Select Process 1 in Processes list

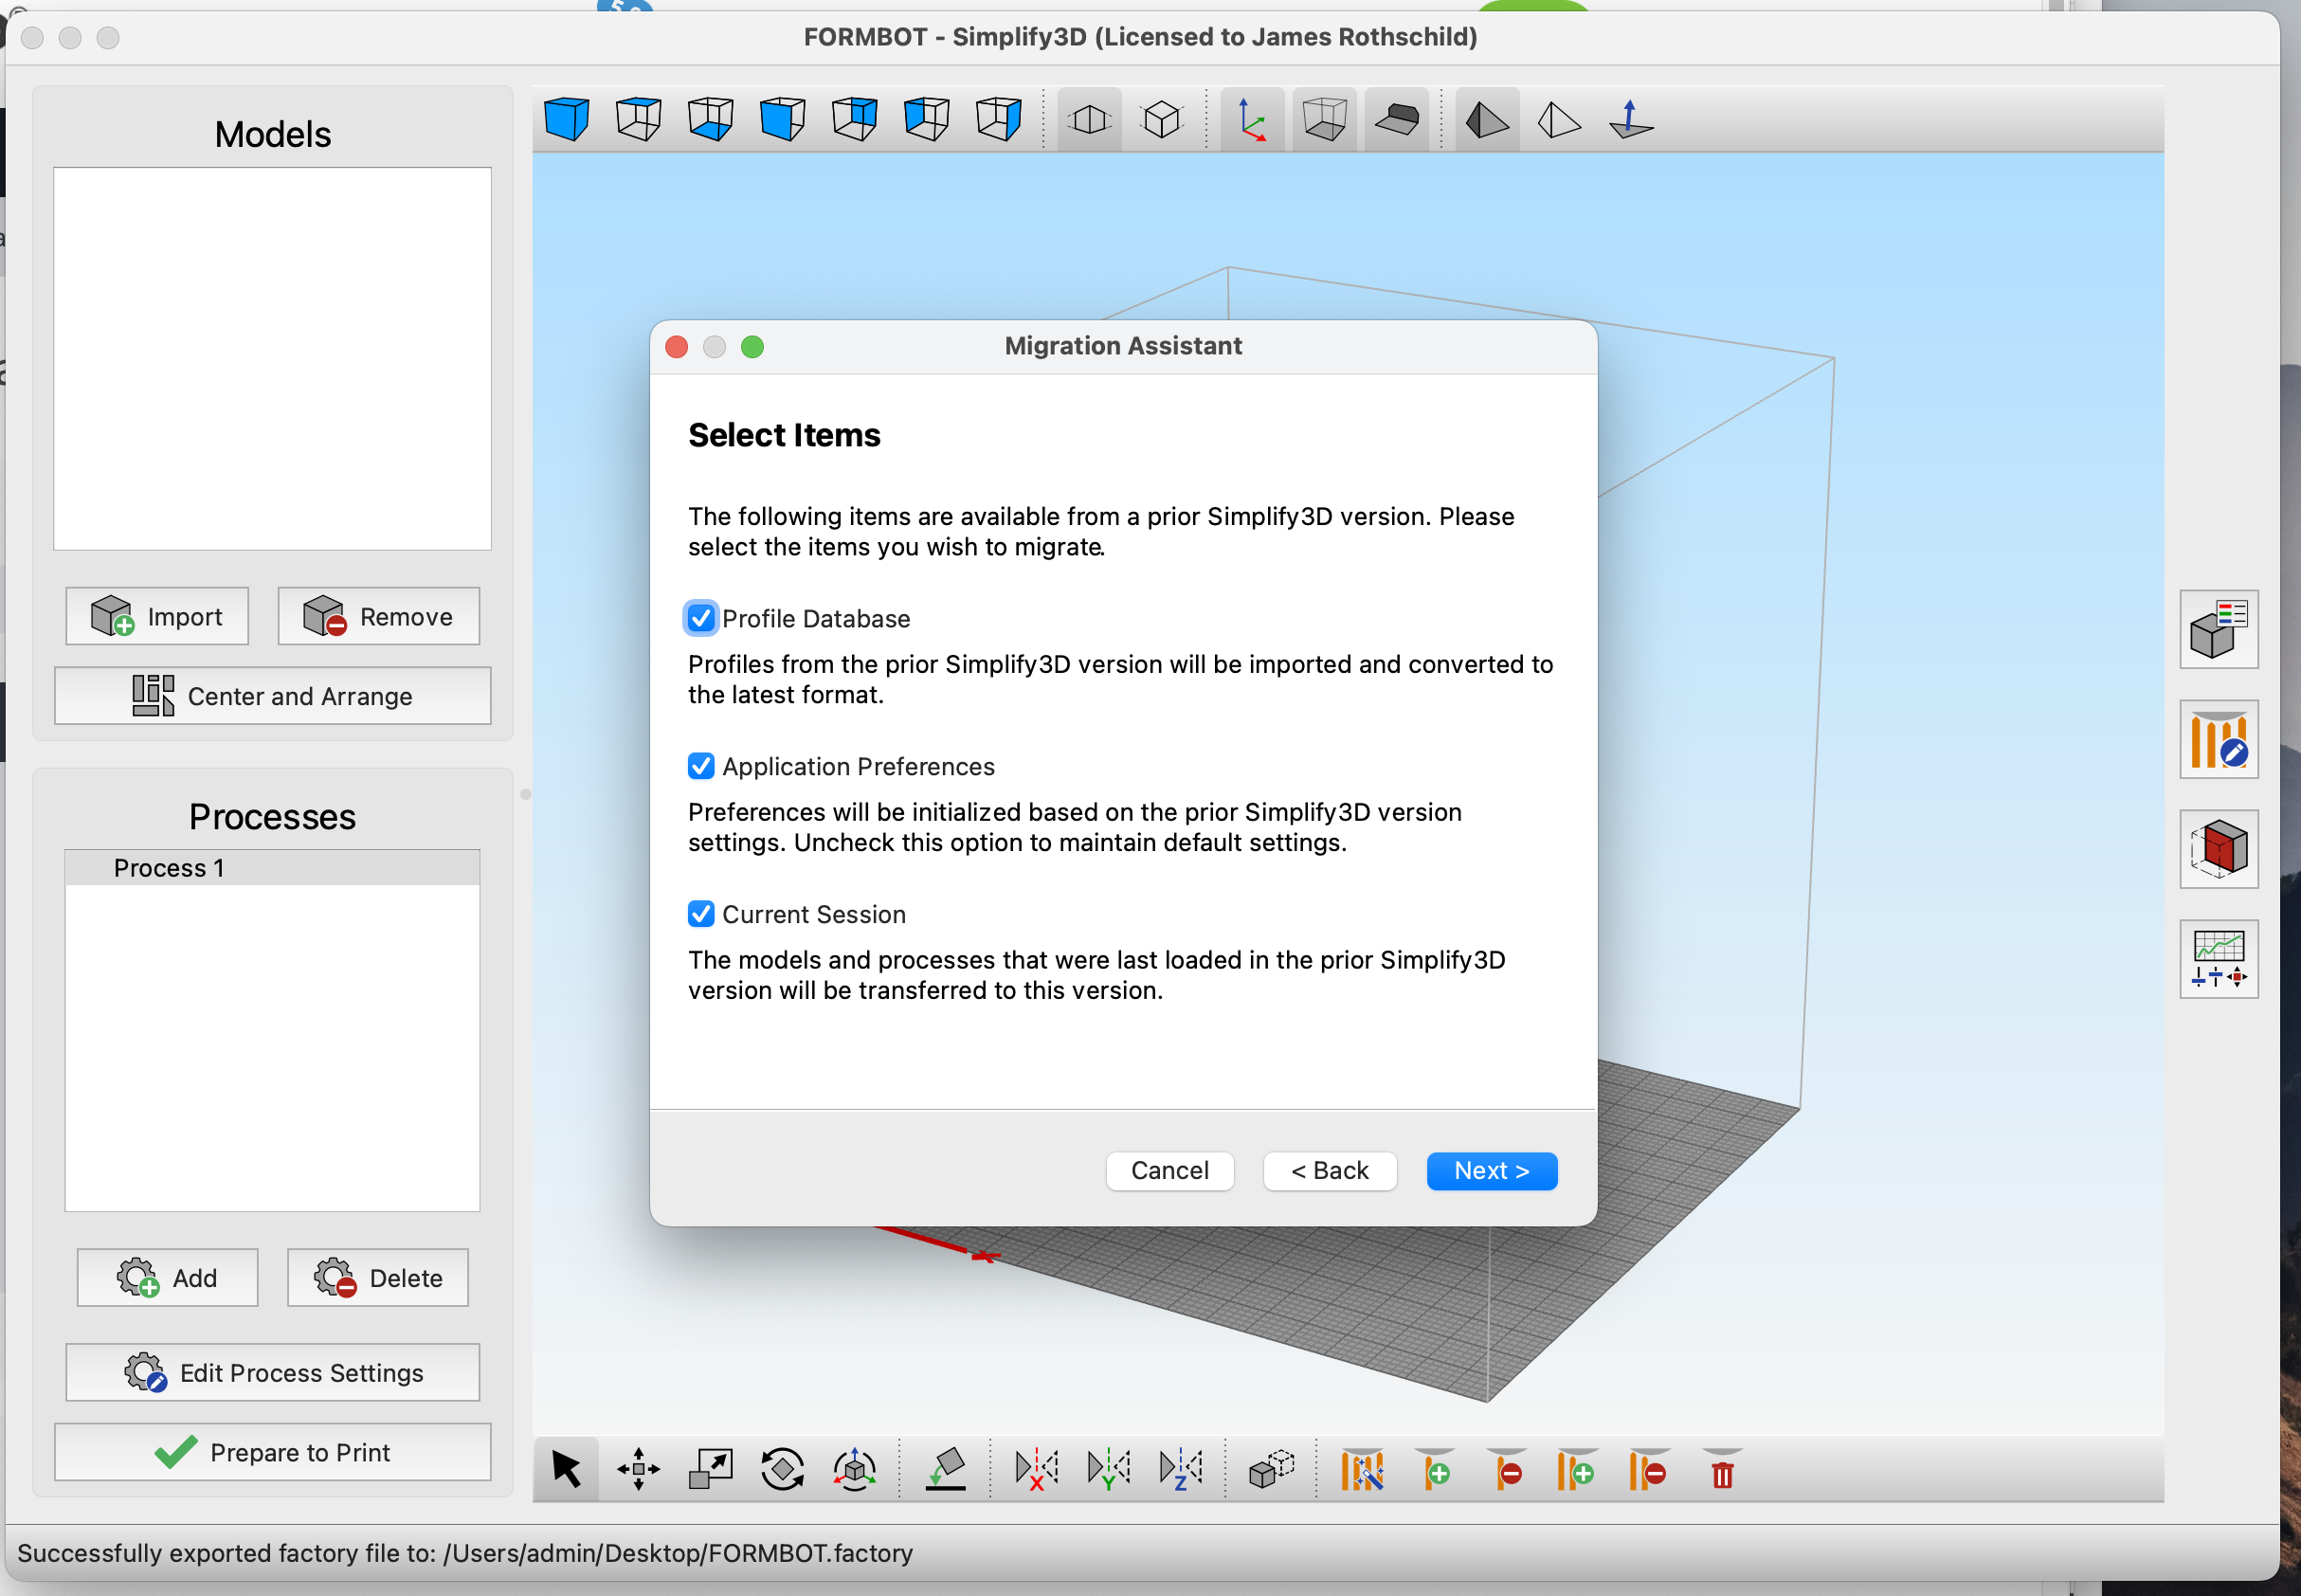click(x=272, y=868)
